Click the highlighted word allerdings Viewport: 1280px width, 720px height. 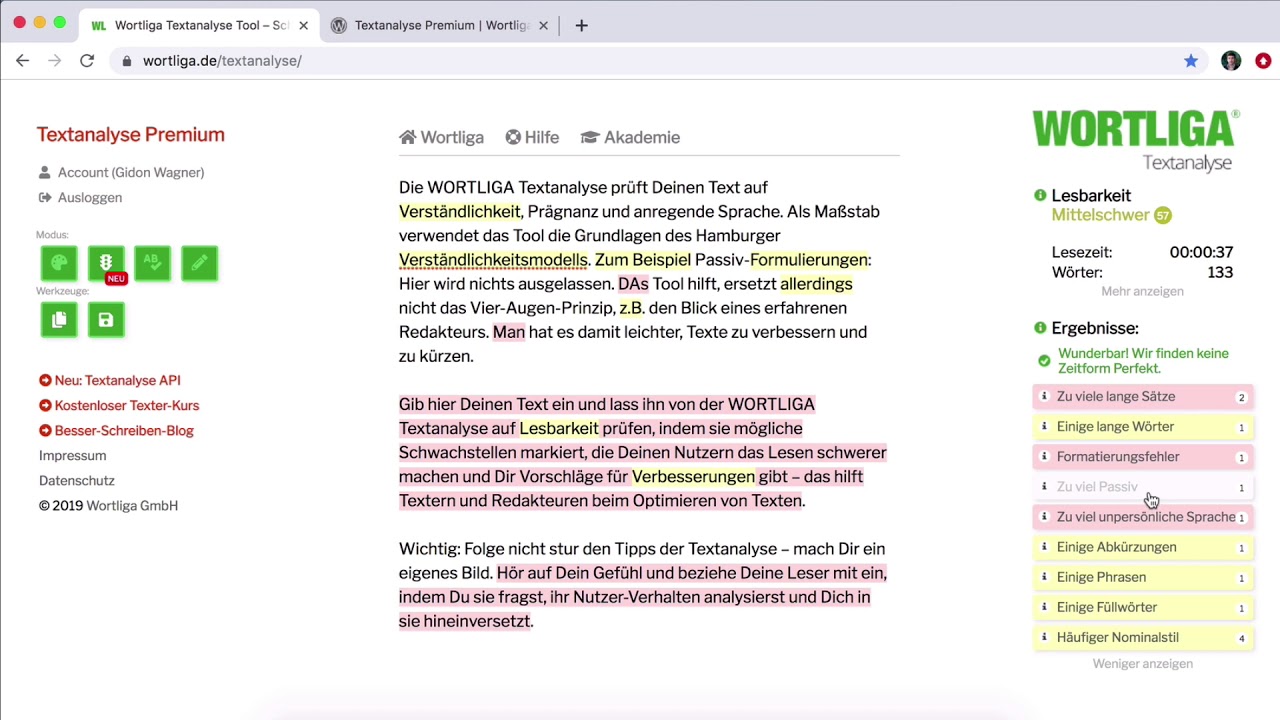pos(816,284)
